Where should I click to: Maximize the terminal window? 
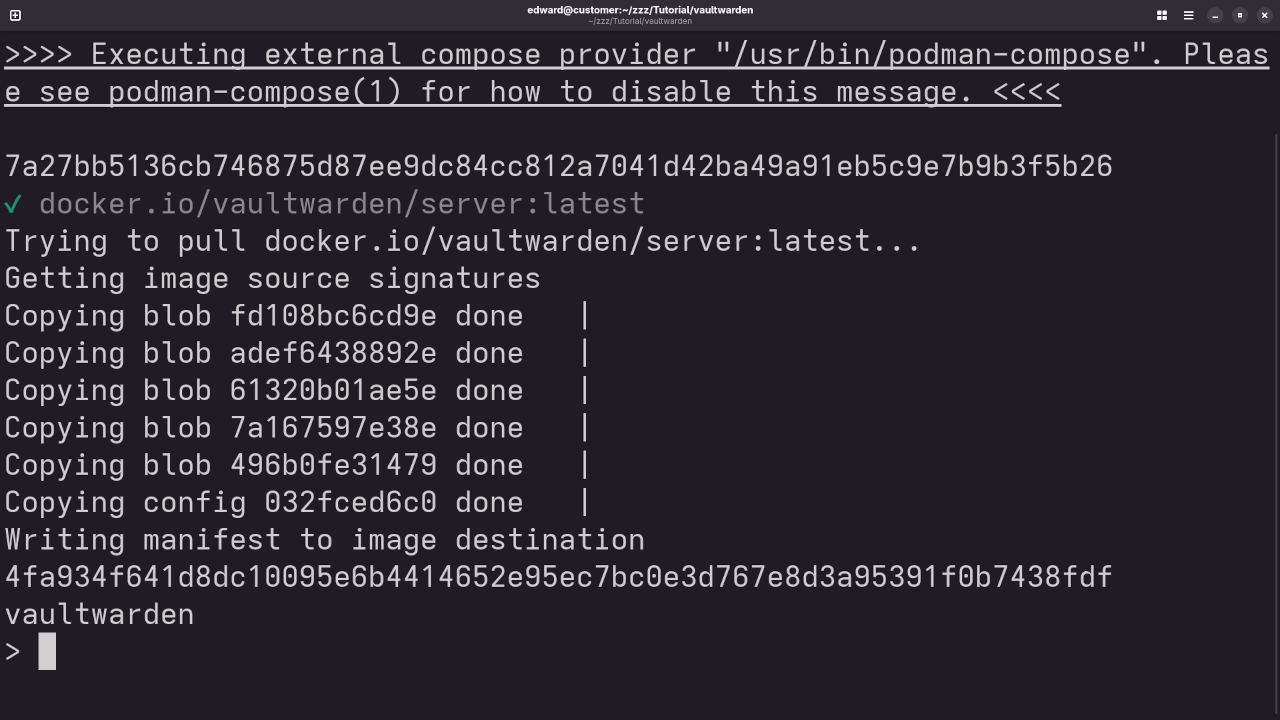pyautogui.click(x=1240, y=15)
